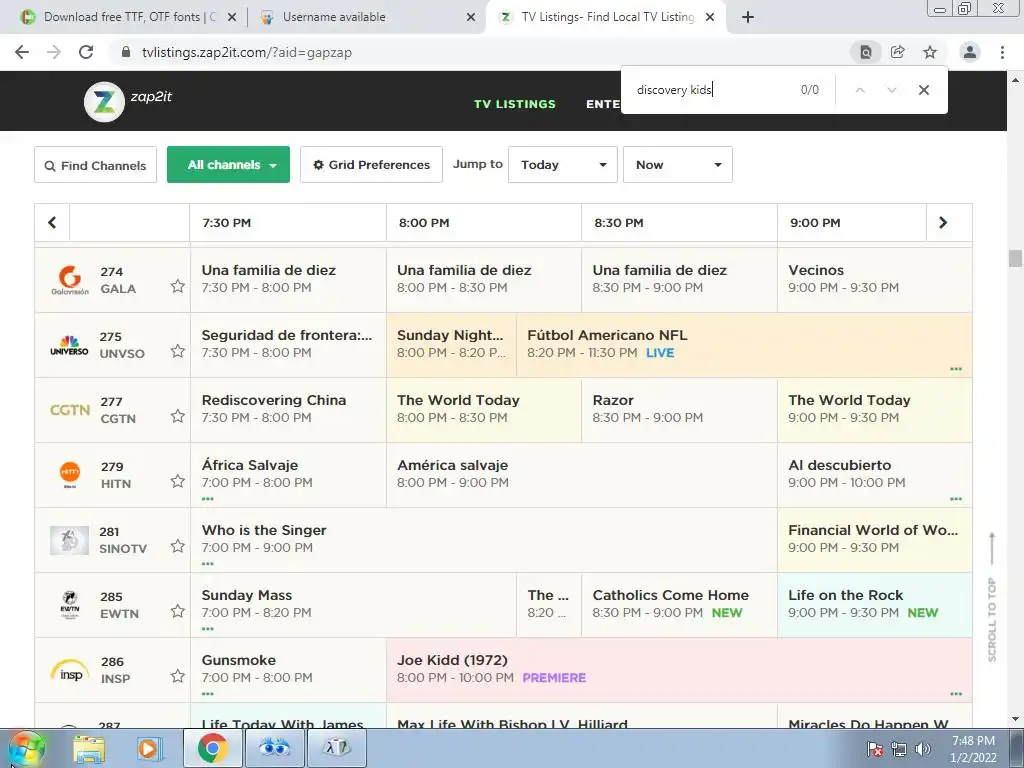Switch to the Username available tab
The width and height of the screenshot is (1024, 768).
pyautogui.click(x=366, y=17)
